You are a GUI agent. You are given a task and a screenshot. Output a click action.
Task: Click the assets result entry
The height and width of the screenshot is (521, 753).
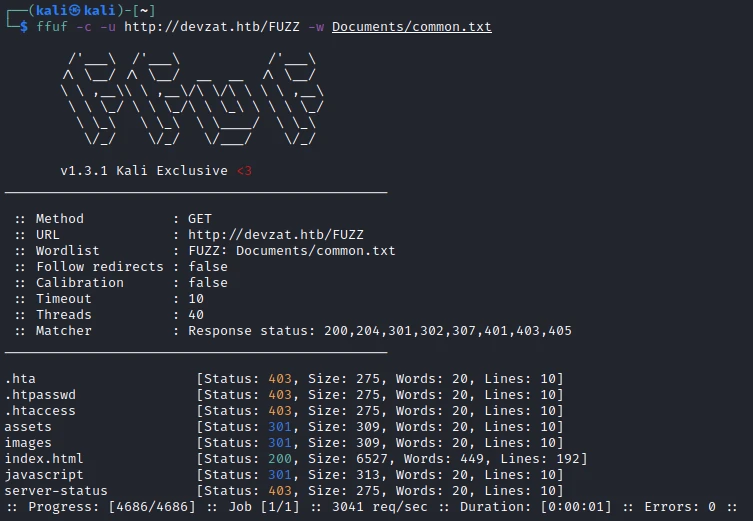[28, 427]
